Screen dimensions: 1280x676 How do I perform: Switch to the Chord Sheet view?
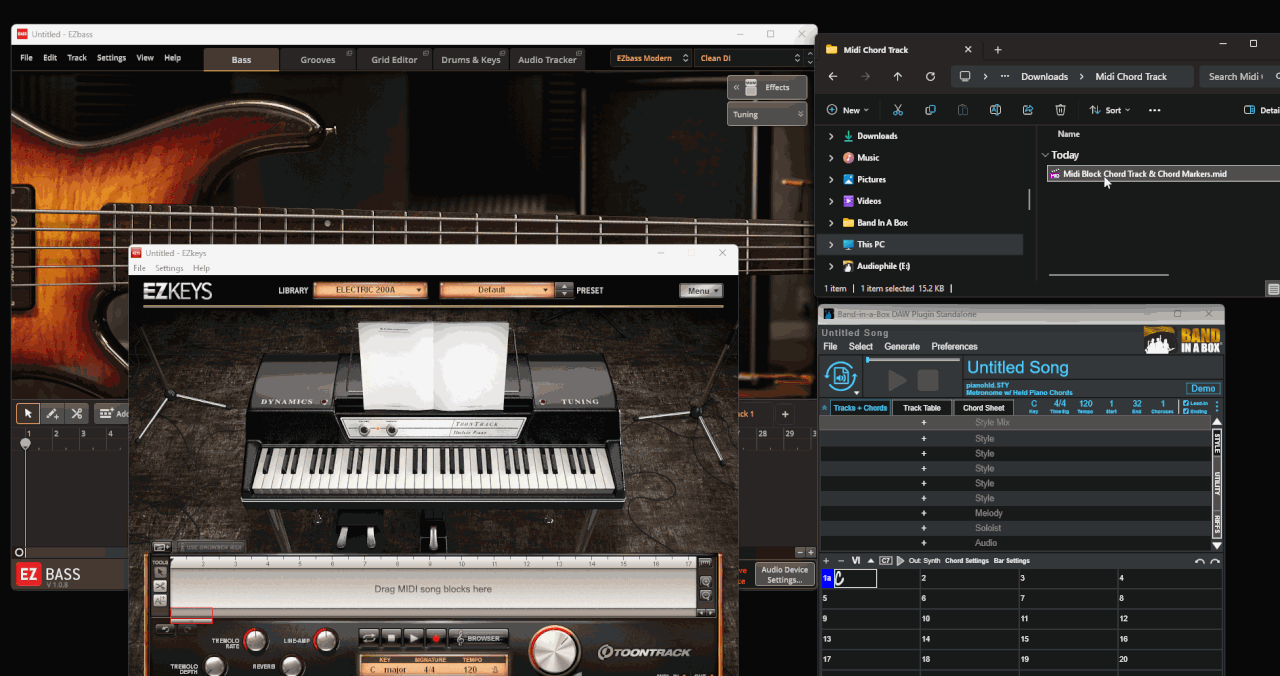(x=984, y=408)
